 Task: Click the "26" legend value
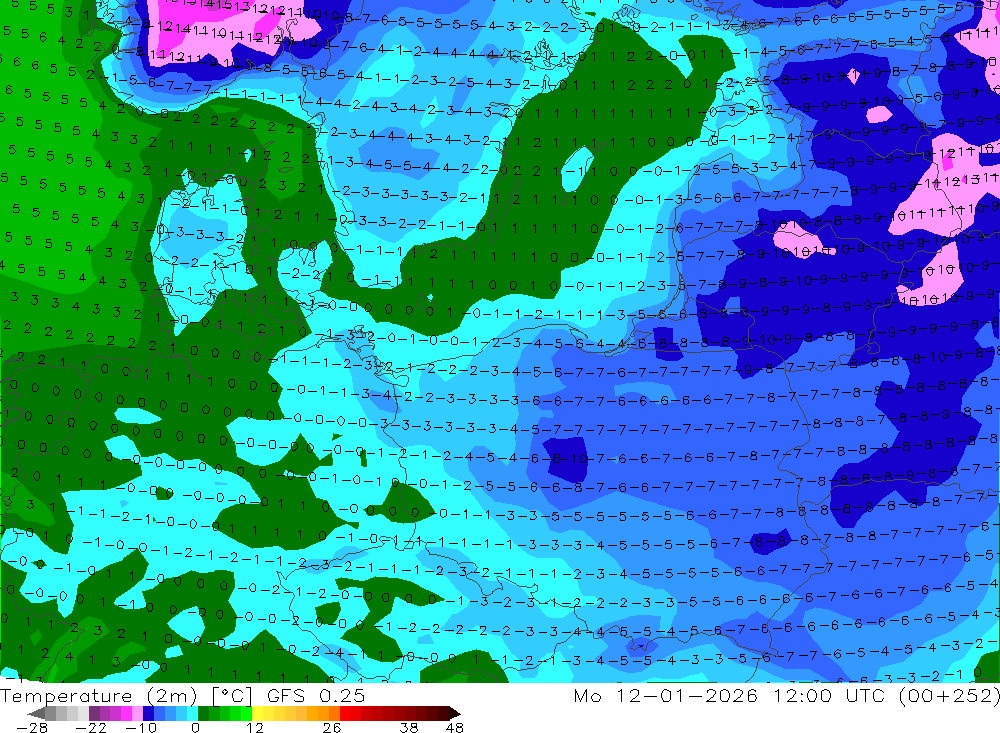click(331, 727)
